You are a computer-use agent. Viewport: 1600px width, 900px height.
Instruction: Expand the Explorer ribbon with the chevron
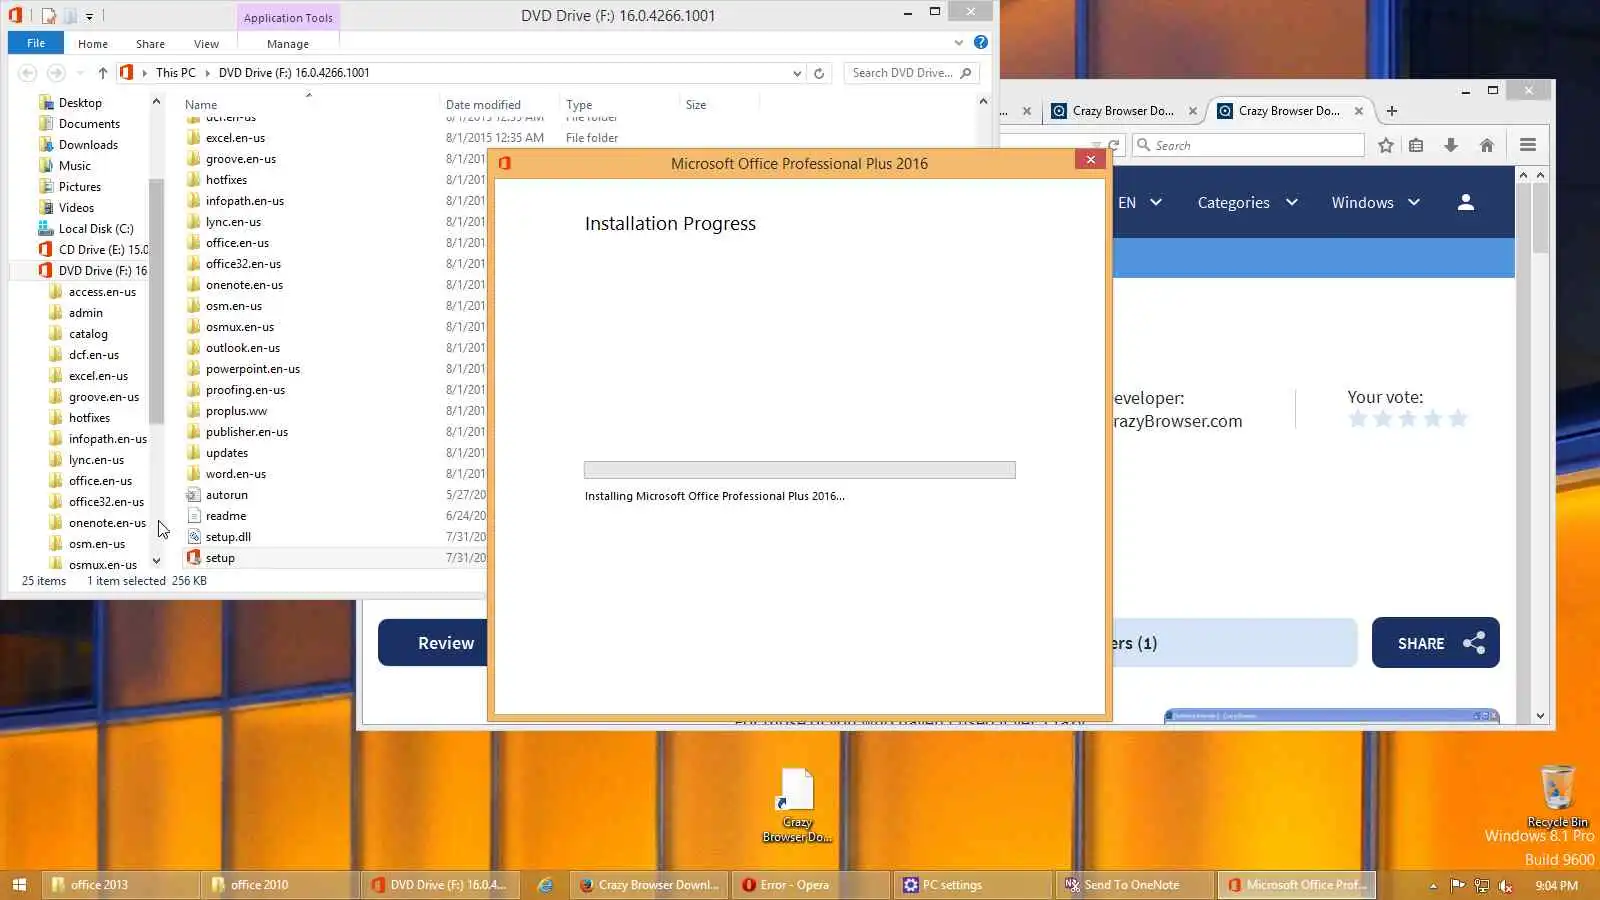click(959, 43)
